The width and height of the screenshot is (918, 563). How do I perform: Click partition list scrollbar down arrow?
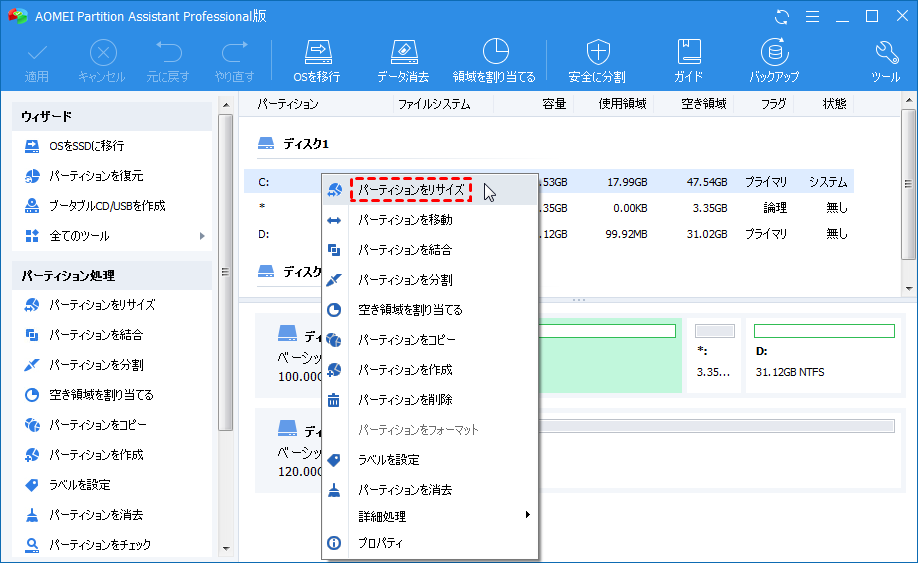pyautogui.click(x=909, y=289)
